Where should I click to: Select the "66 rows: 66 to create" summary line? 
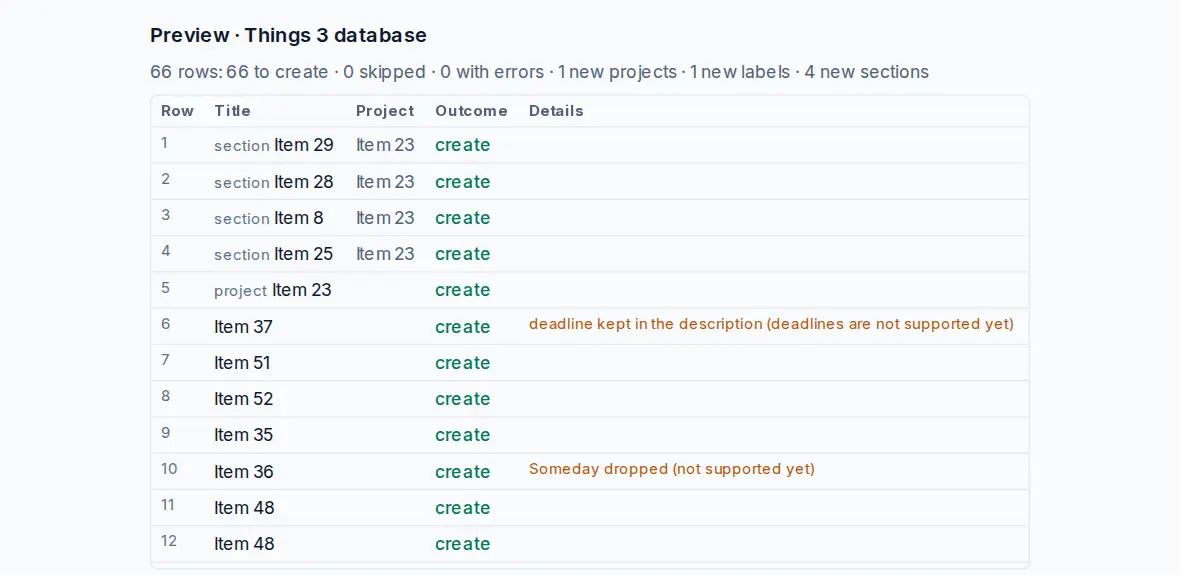(539, 72)
